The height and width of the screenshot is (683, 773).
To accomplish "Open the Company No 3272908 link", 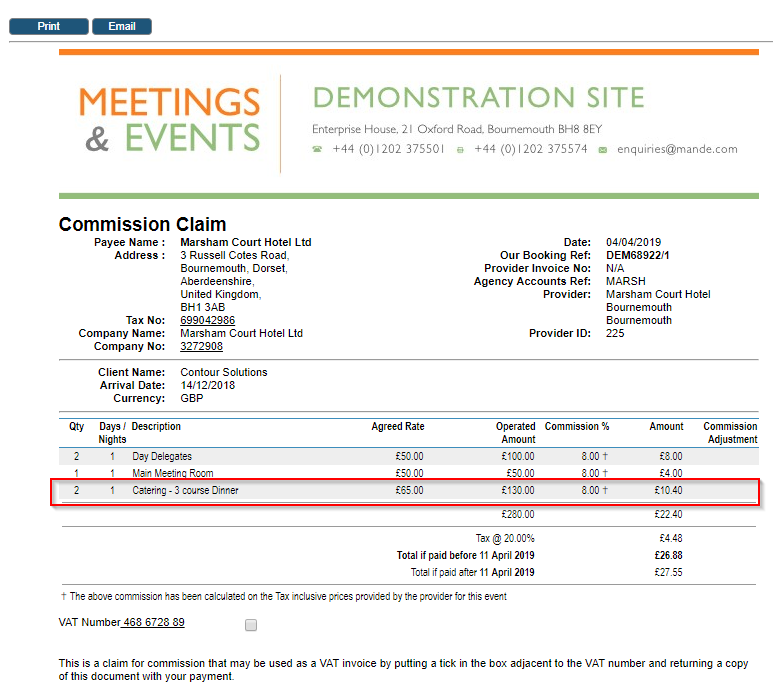I will coord(201,346).
